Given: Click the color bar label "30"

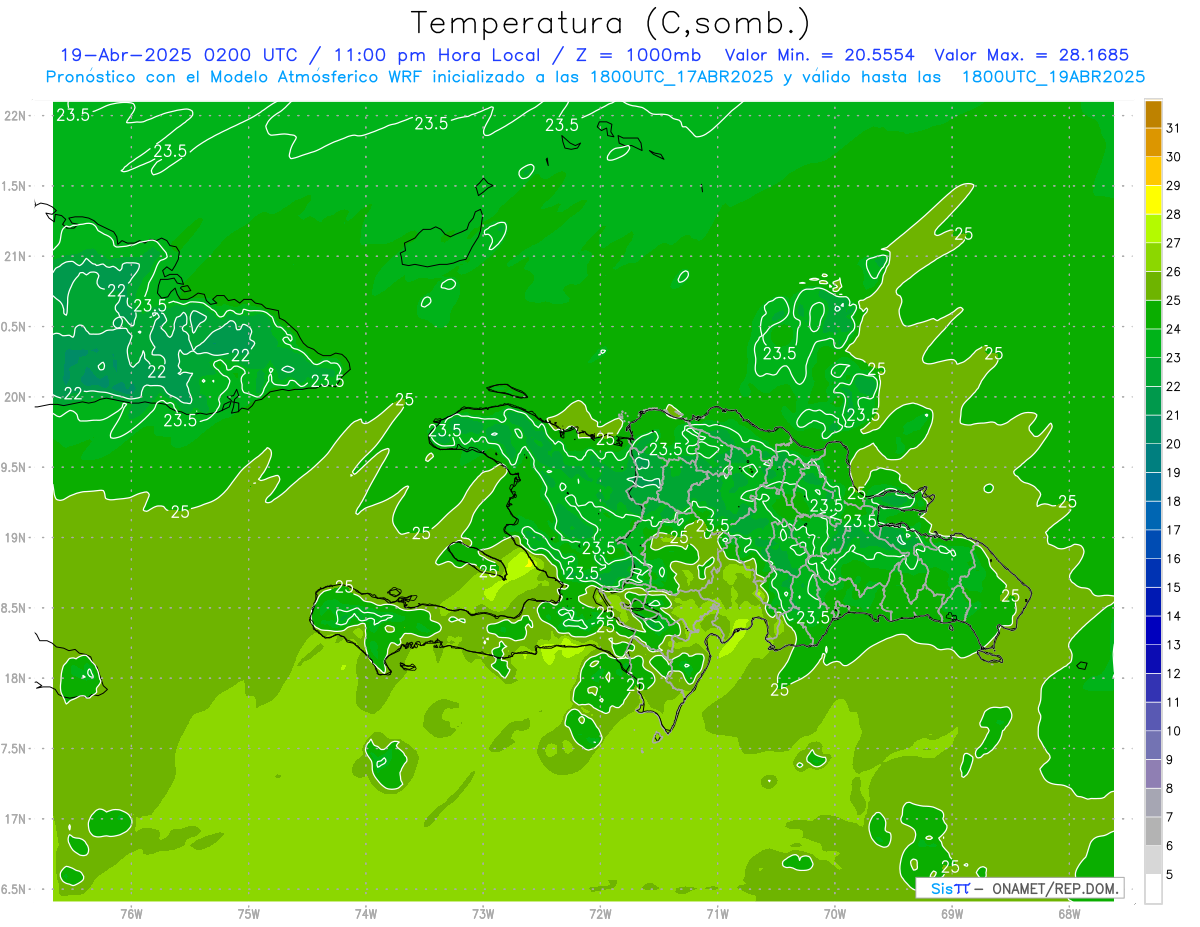Looking at the screenshot, I should click(1174, 157).
